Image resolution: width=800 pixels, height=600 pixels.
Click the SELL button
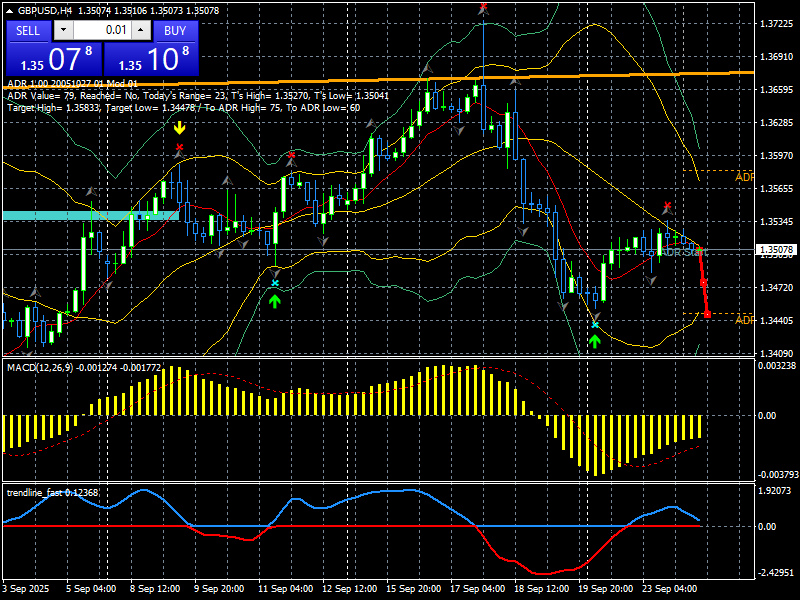pyautogui.click(x=29, y=31)
